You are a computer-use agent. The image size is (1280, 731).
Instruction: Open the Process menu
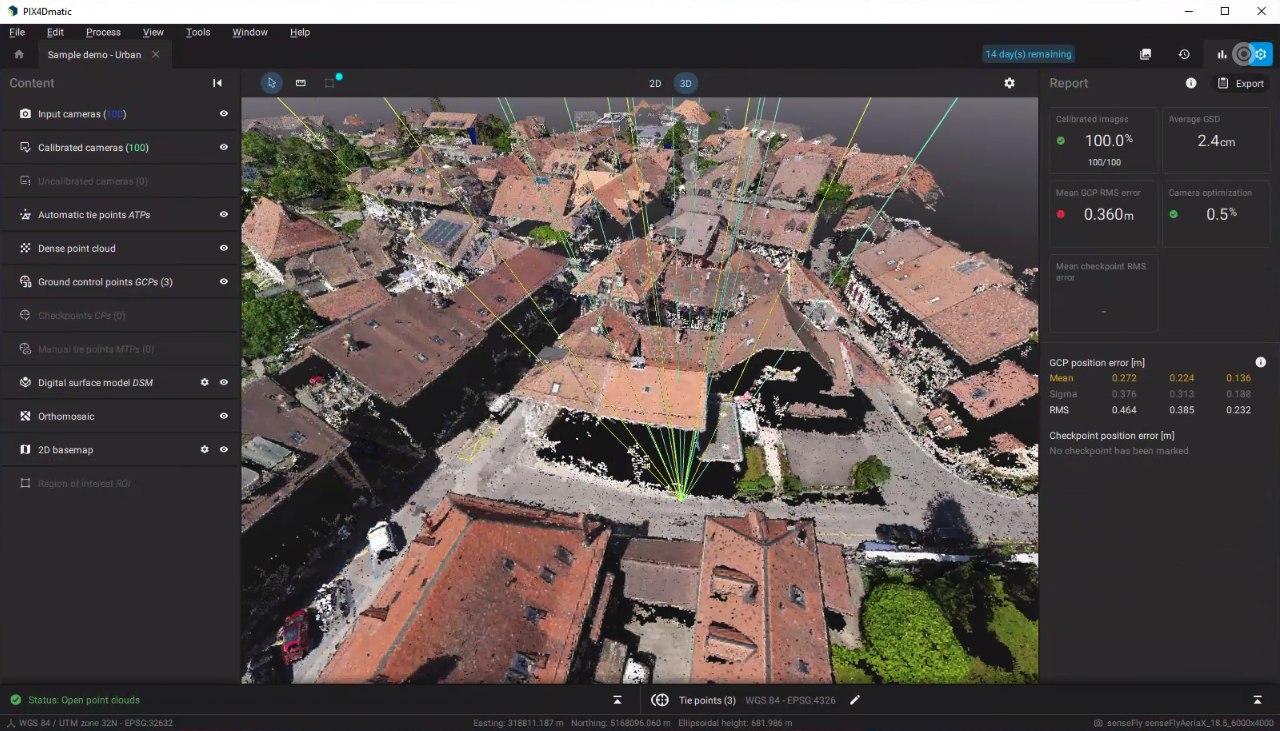coord(103,32)
